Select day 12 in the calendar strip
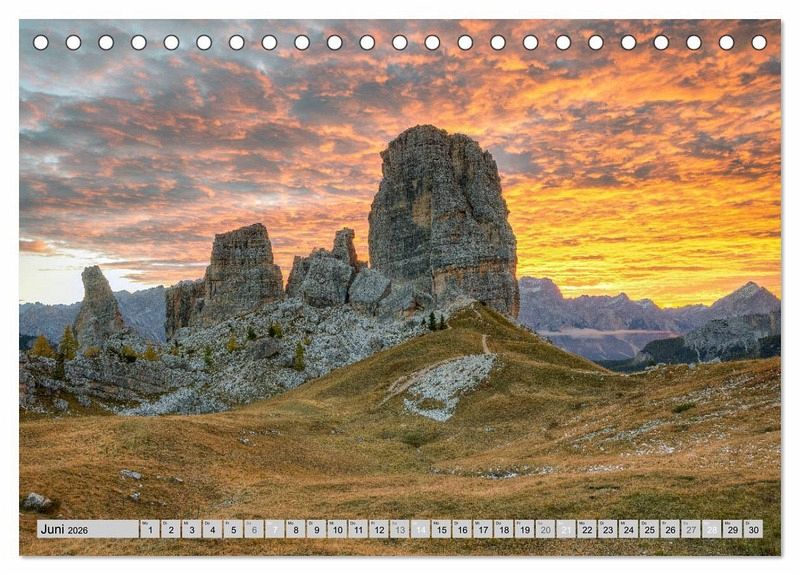 click(379, 529)
